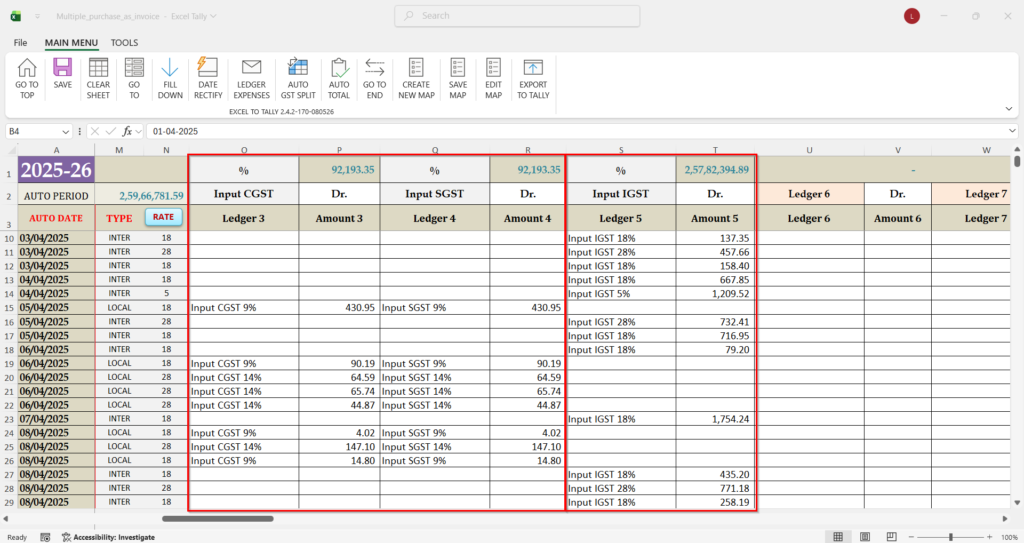Open Quick Access Toolbar customize dropdown
The width and height of the screenshot is (1024, 543).
click(37, 16)
